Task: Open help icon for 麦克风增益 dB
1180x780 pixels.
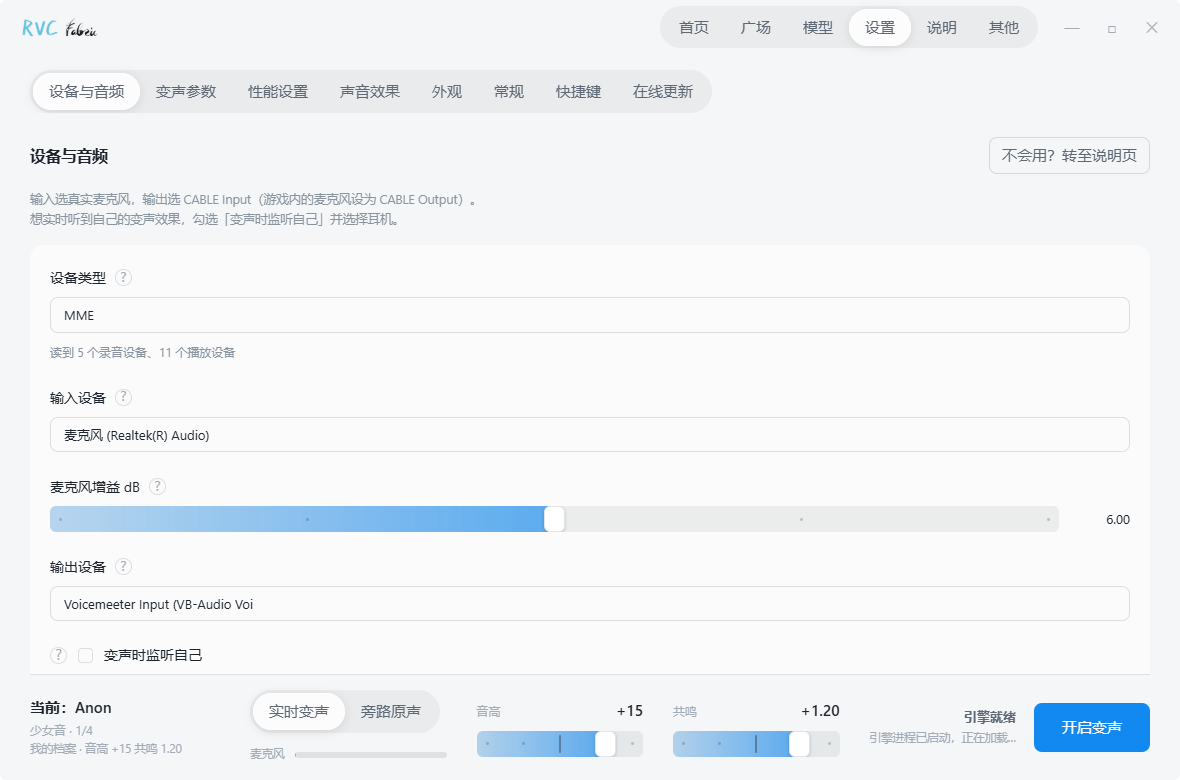Action: tap(157, 486)
